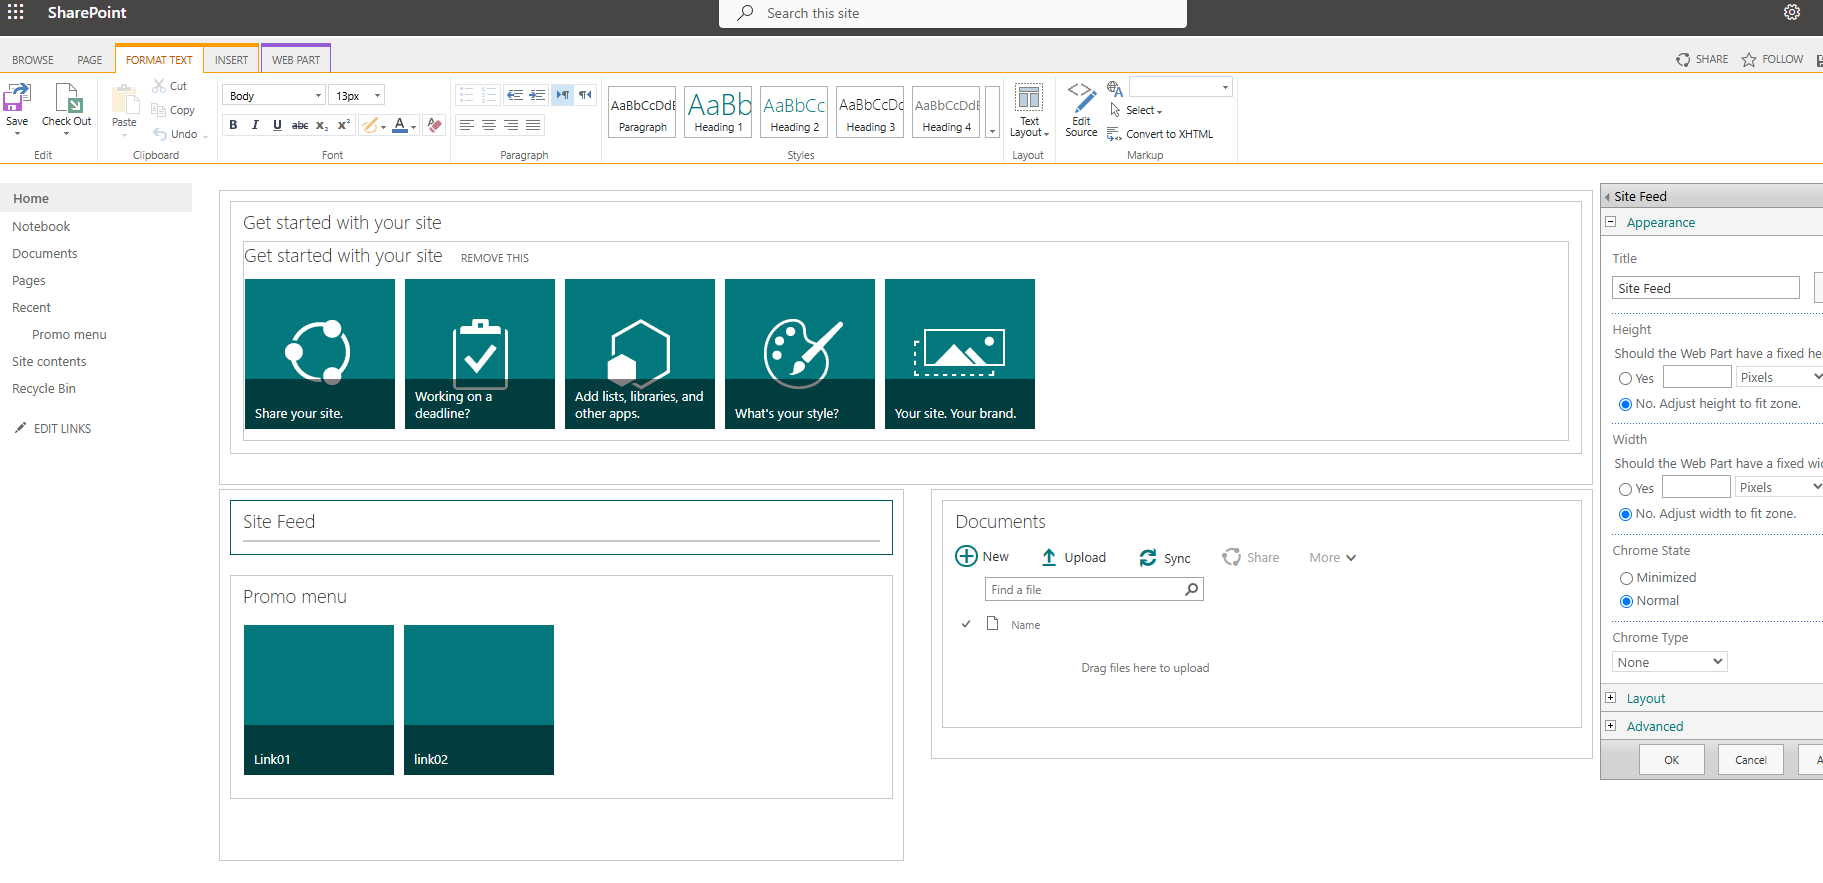Open Site contents in the left navigation
Screen dimensions: 1823x883
[x=49, y=362]
